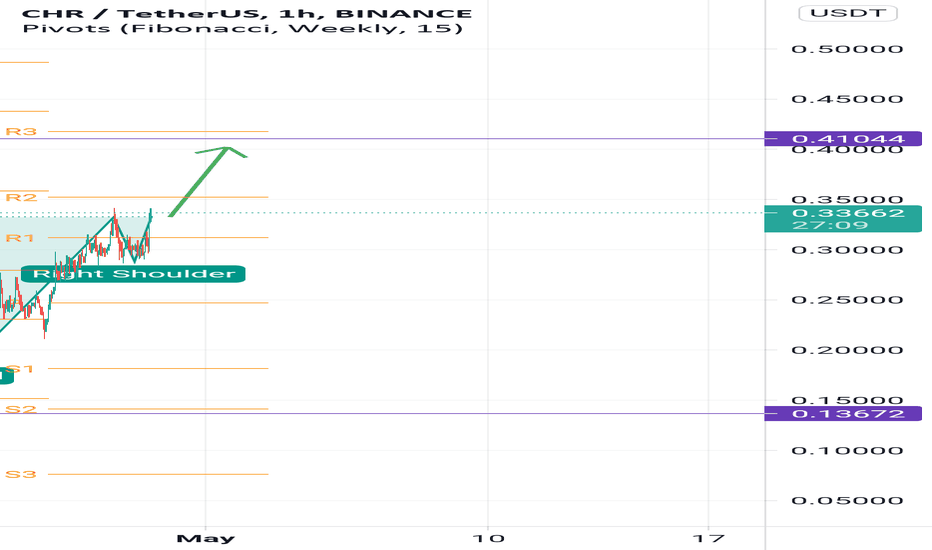Viewport: 932px width, 550px height.
Task: Click the May date on time axis
Action: [206, 538]
